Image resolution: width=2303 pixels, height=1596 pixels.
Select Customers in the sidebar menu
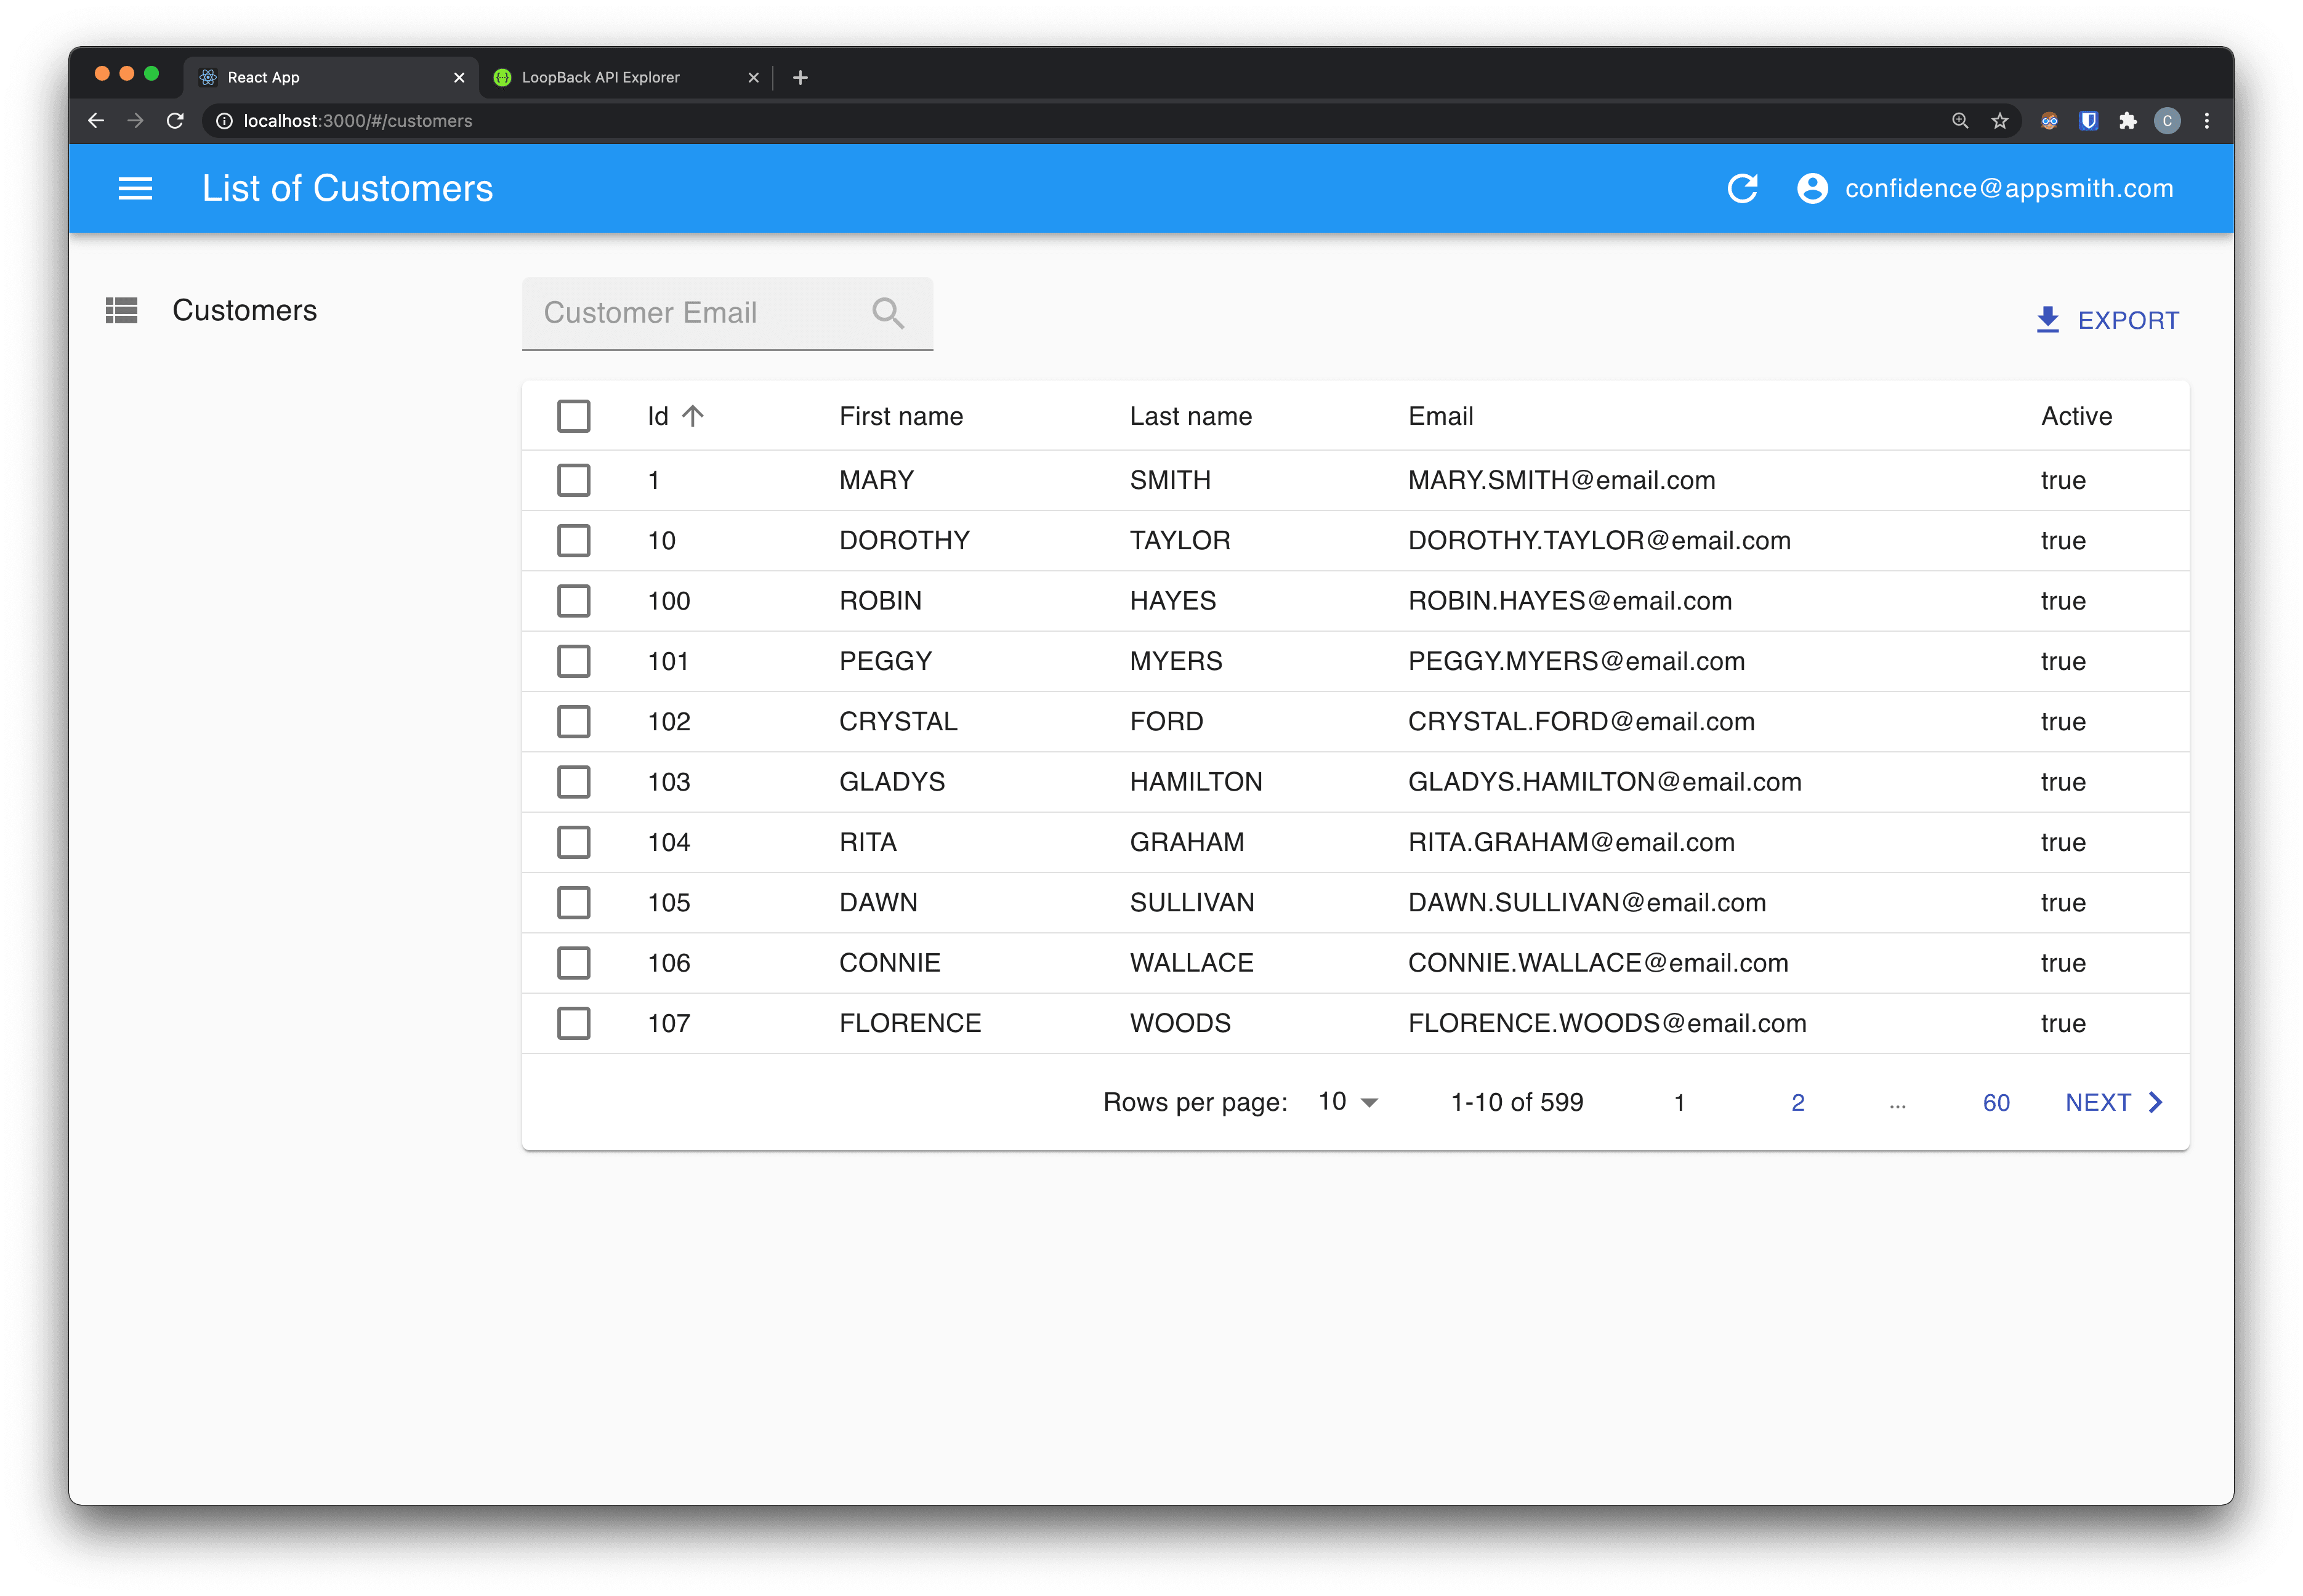244,311
